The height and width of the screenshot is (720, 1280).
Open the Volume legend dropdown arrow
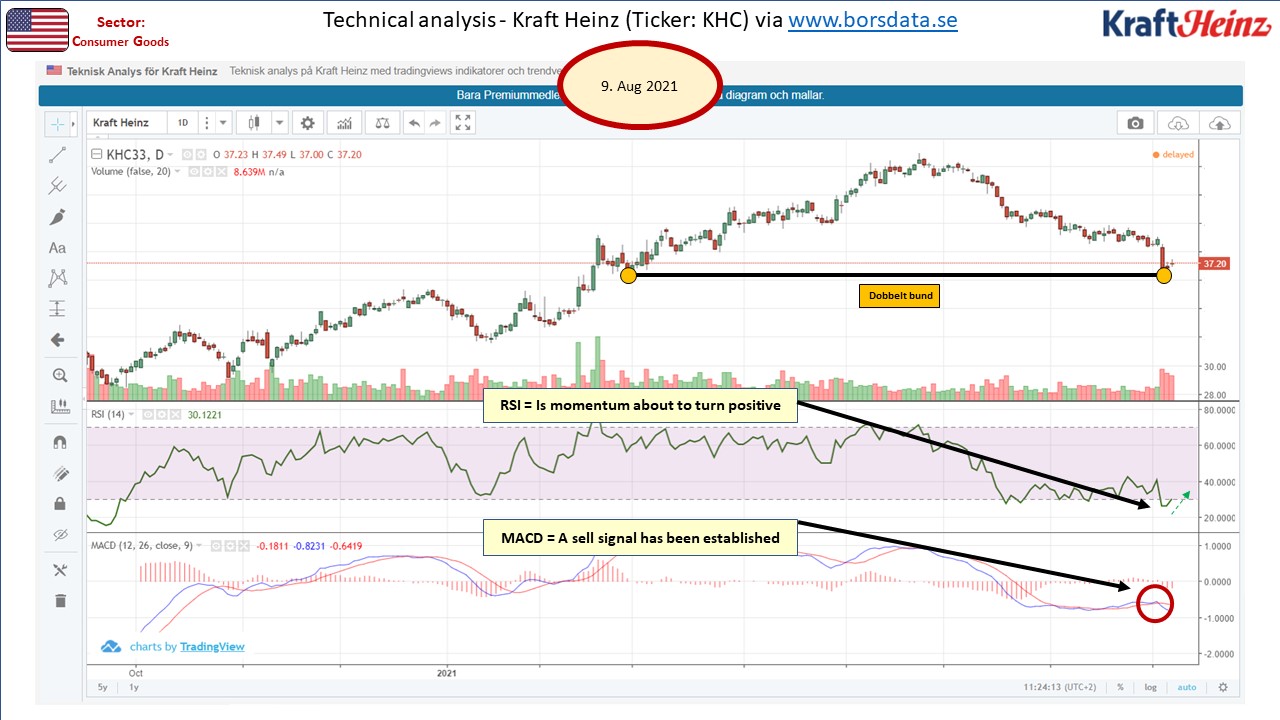point(178,171)
